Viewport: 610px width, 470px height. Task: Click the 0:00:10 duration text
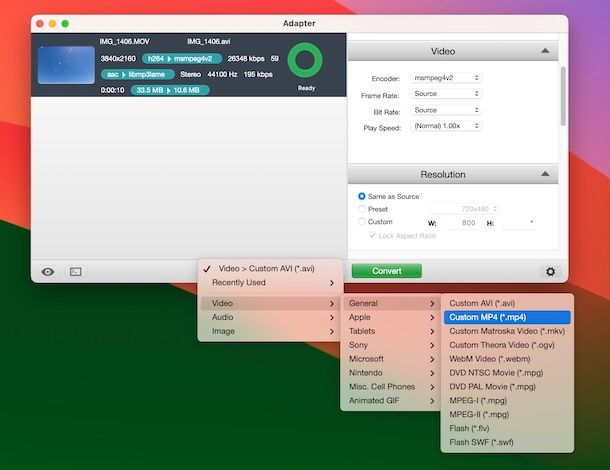(x=112, y=90)
